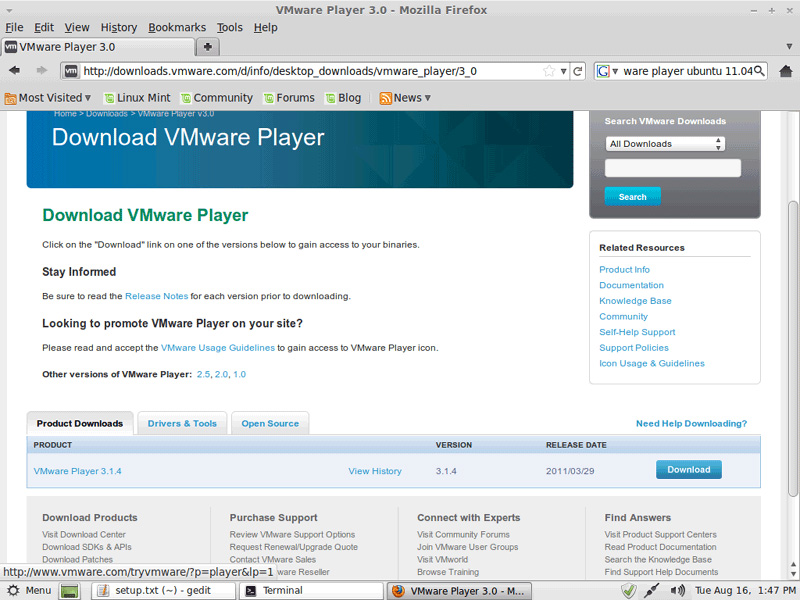Viewport: 800px width, 600px height.
Task: Open the News bookmarks feed dropdown
Action: click(x=405, y=98)
